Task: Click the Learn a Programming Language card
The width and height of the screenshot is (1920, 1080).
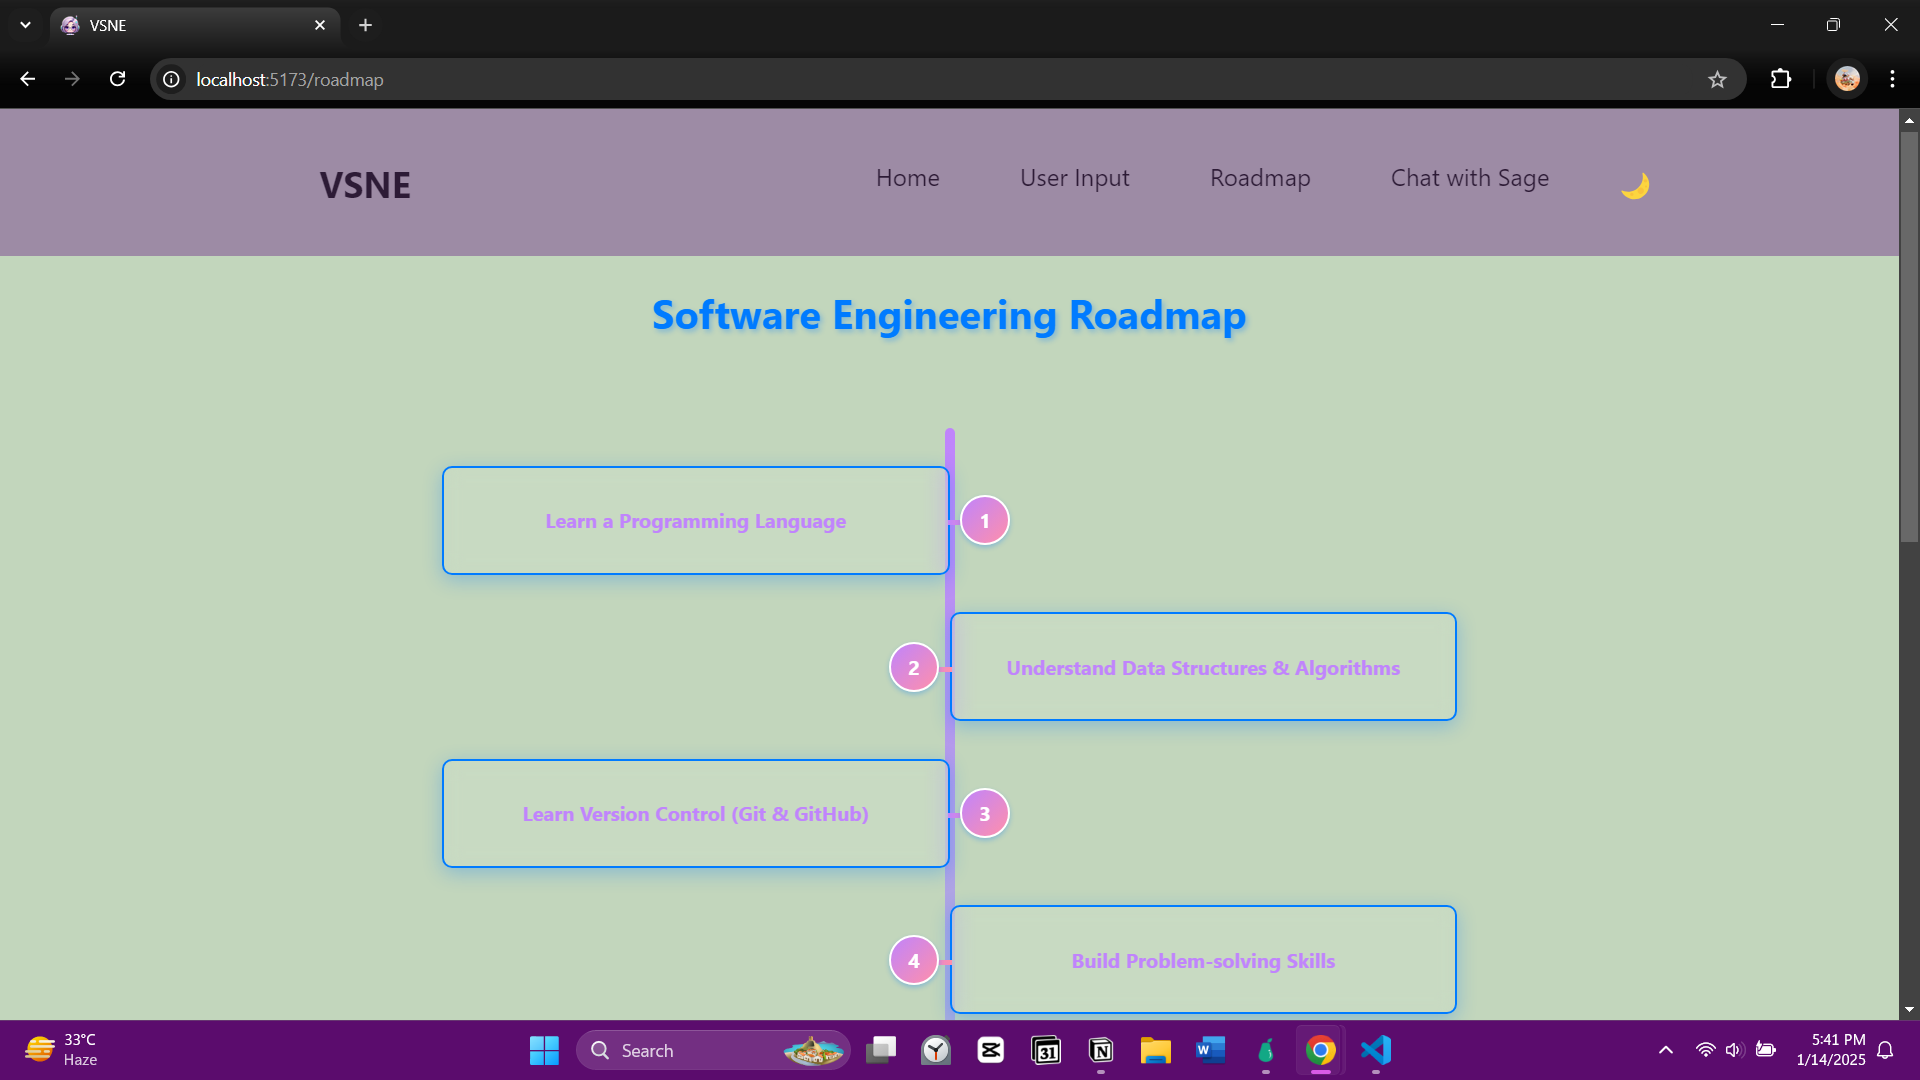Action: [x=695, y=521]
